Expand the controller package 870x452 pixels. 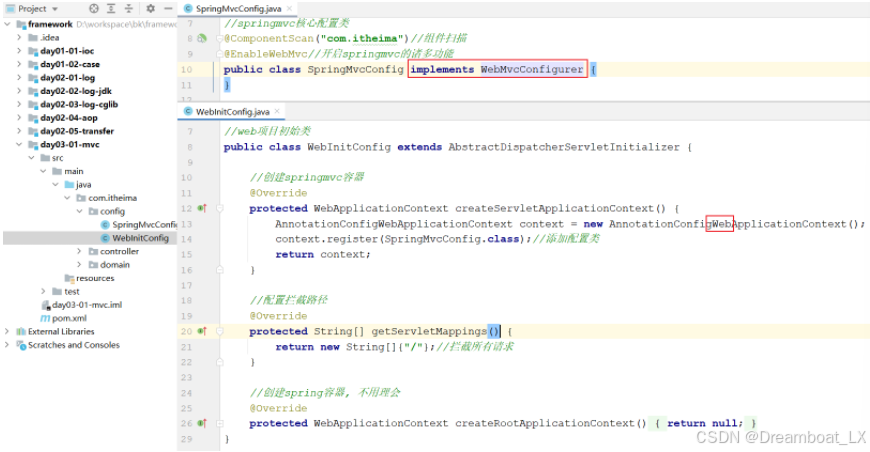[79, 251]
